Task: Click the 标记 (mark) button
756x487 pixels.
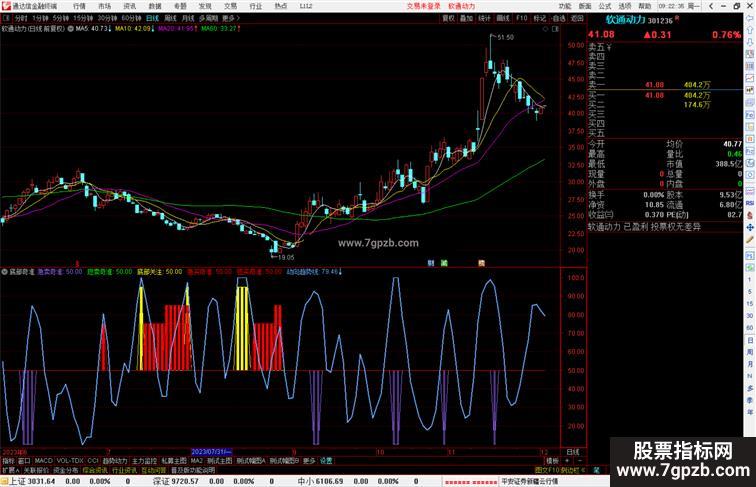Action: 540,18
